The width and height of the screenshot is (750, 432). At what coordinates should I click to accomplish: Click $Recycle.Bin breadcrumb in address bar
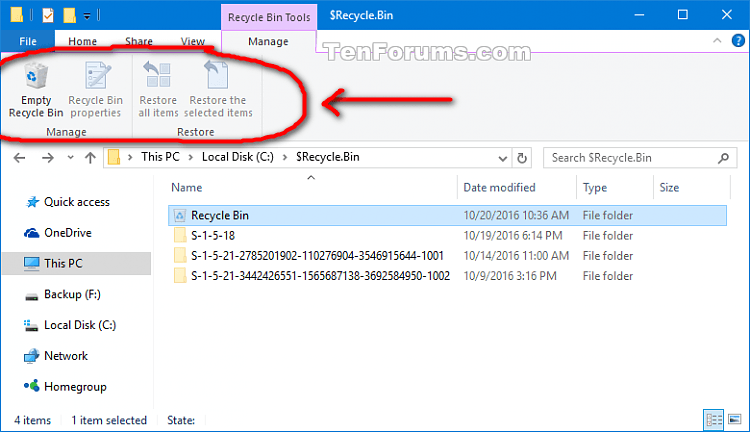pos(328,157)
